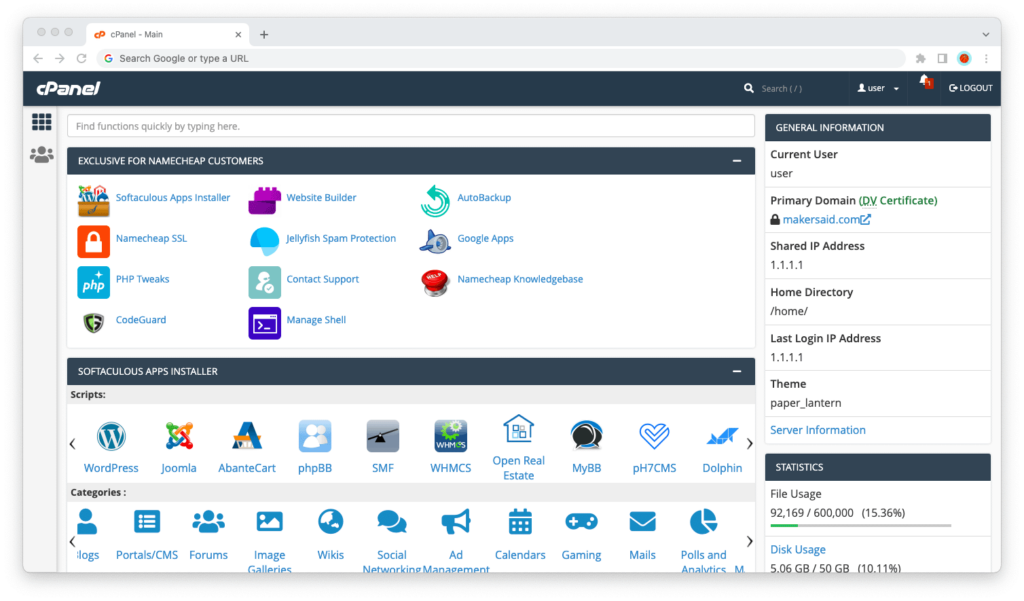Launch the Website Builder icon
The image size is (1024, 601).
[264, 201]
